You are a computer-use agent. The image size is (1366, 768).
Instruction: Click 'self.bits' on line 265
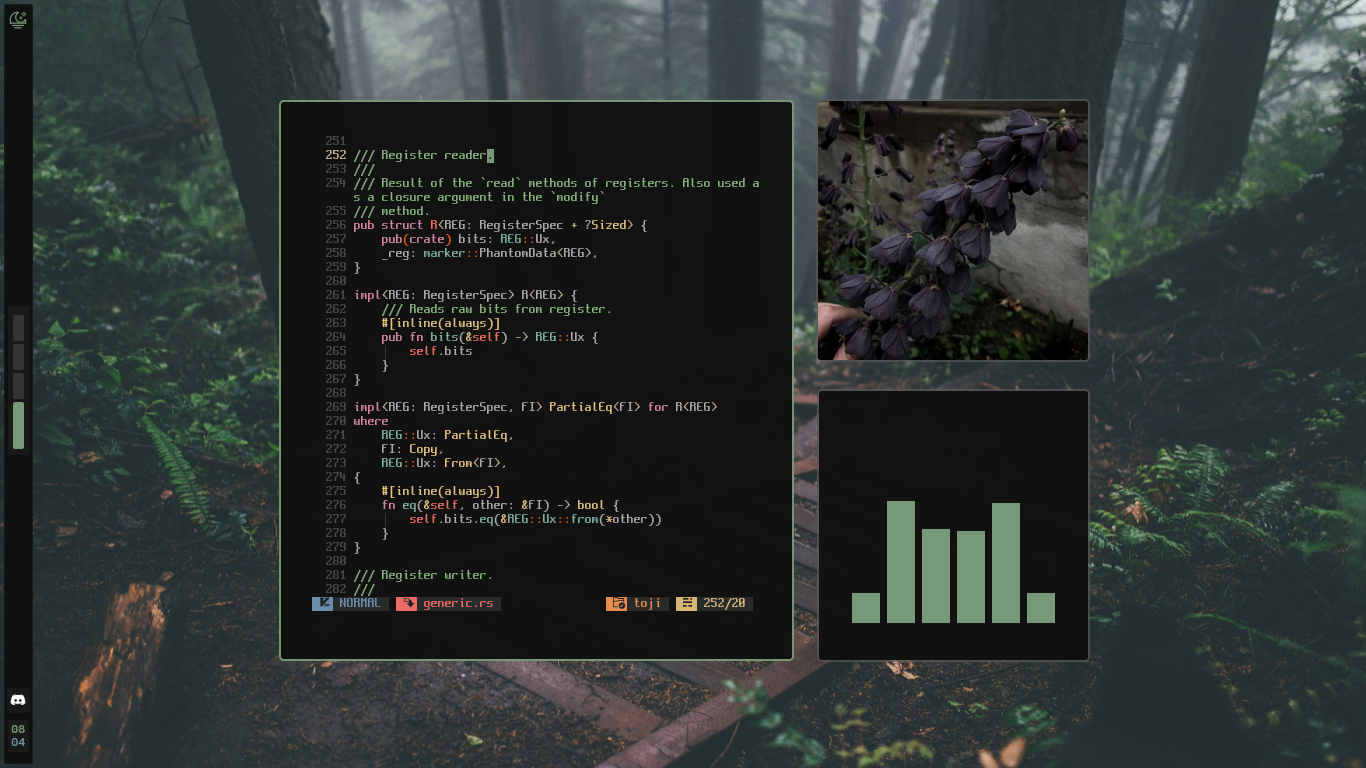[x=440, y=351]
